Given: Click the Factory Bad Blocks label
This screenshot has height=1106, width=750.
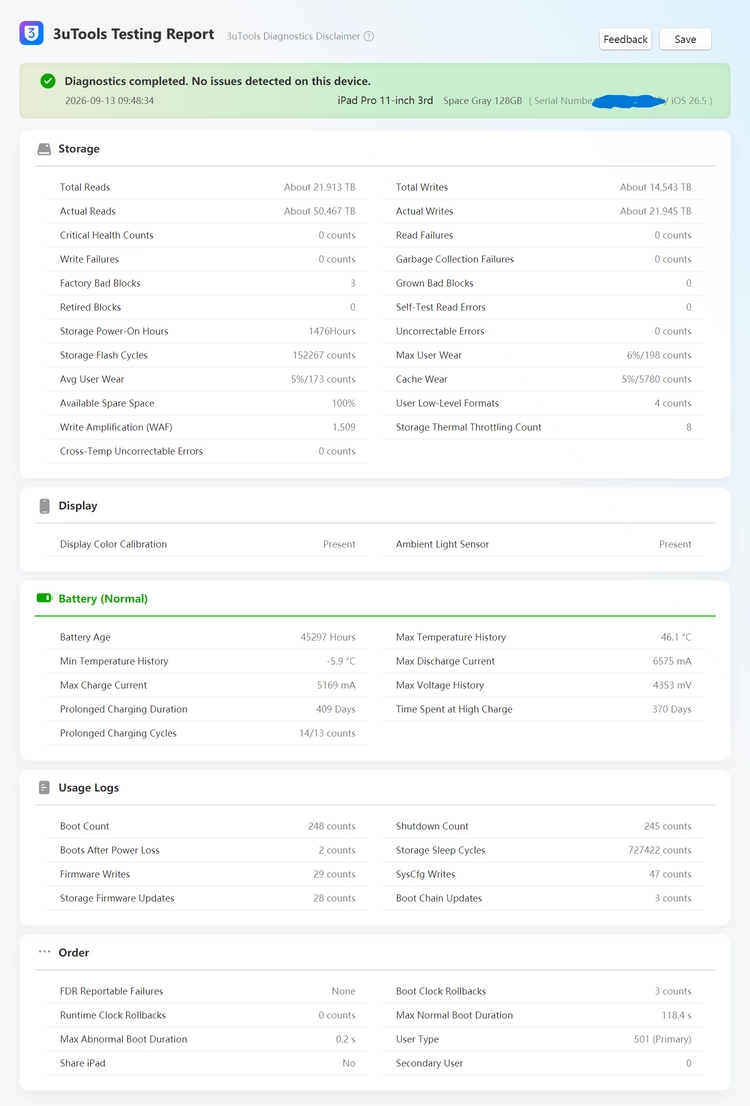Looking at the screenshot, I should tap(100, 283).
